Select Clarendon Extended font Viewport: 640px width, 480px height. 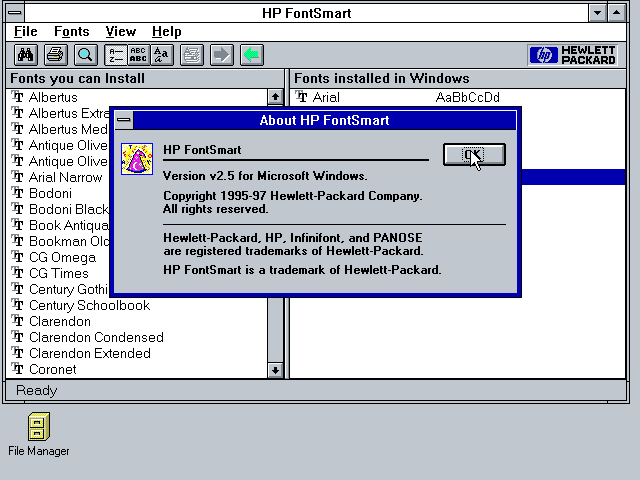pyautogui.click(x=90, y=353)
